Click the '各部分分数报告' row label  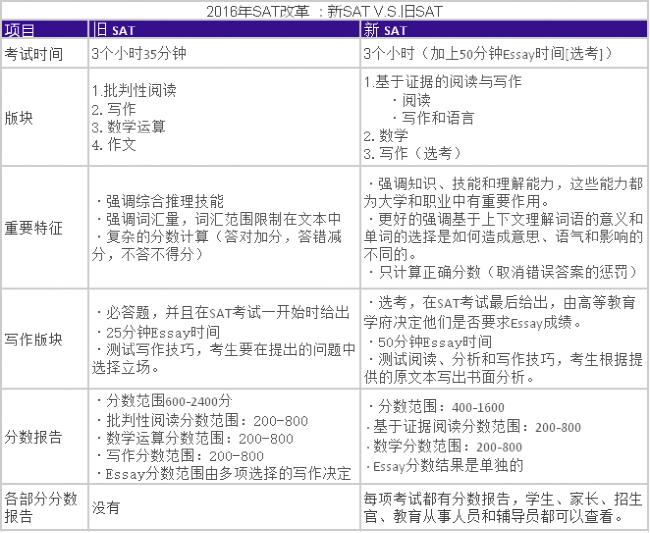click(x=41, y=507)
